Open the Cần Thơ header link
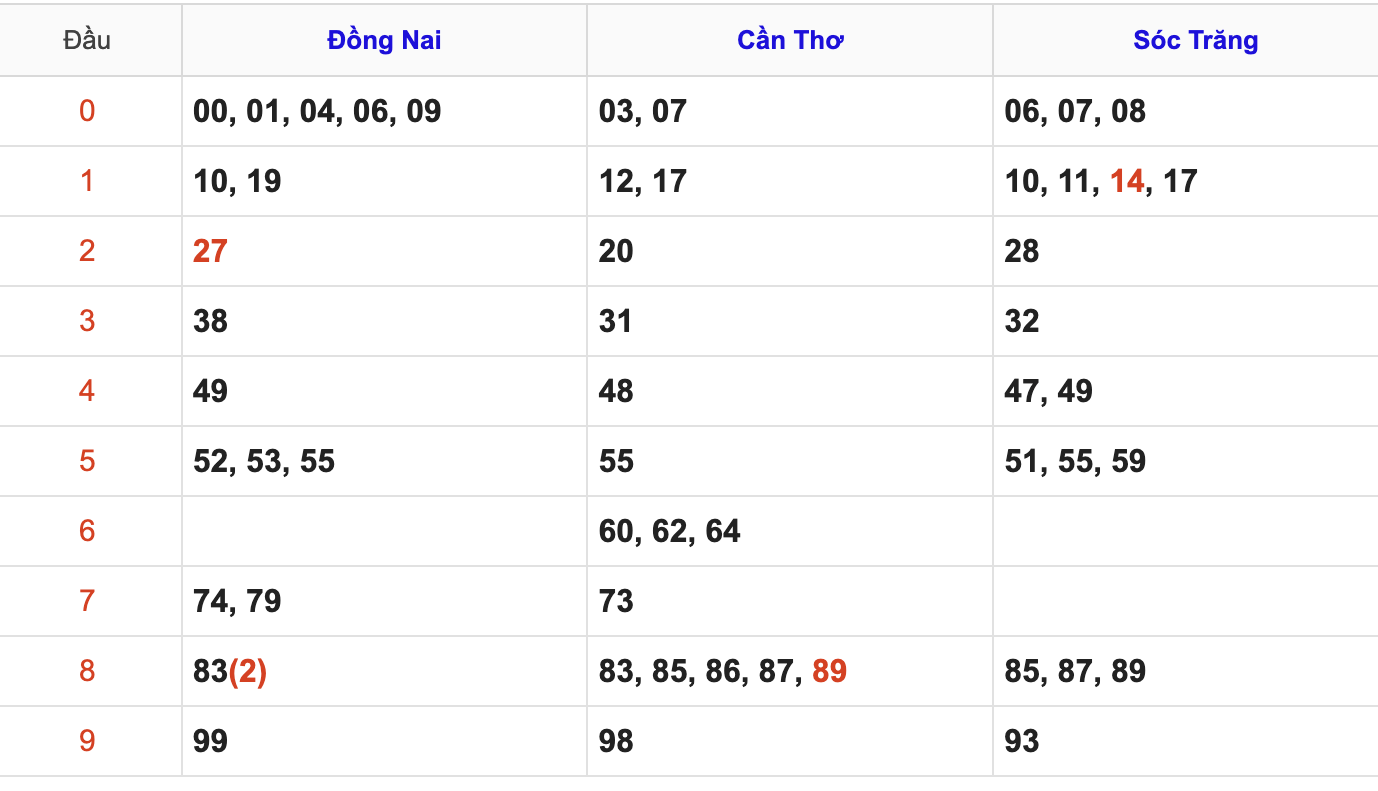This screenshot has width=1378, height=791. coord(790,40)
